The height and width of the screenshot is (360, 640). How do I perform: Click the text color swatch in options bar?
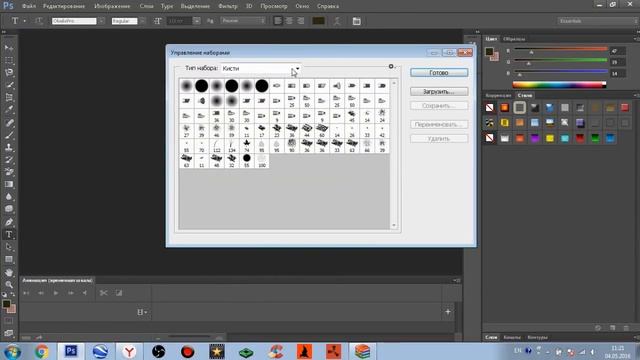coord(318,21)
